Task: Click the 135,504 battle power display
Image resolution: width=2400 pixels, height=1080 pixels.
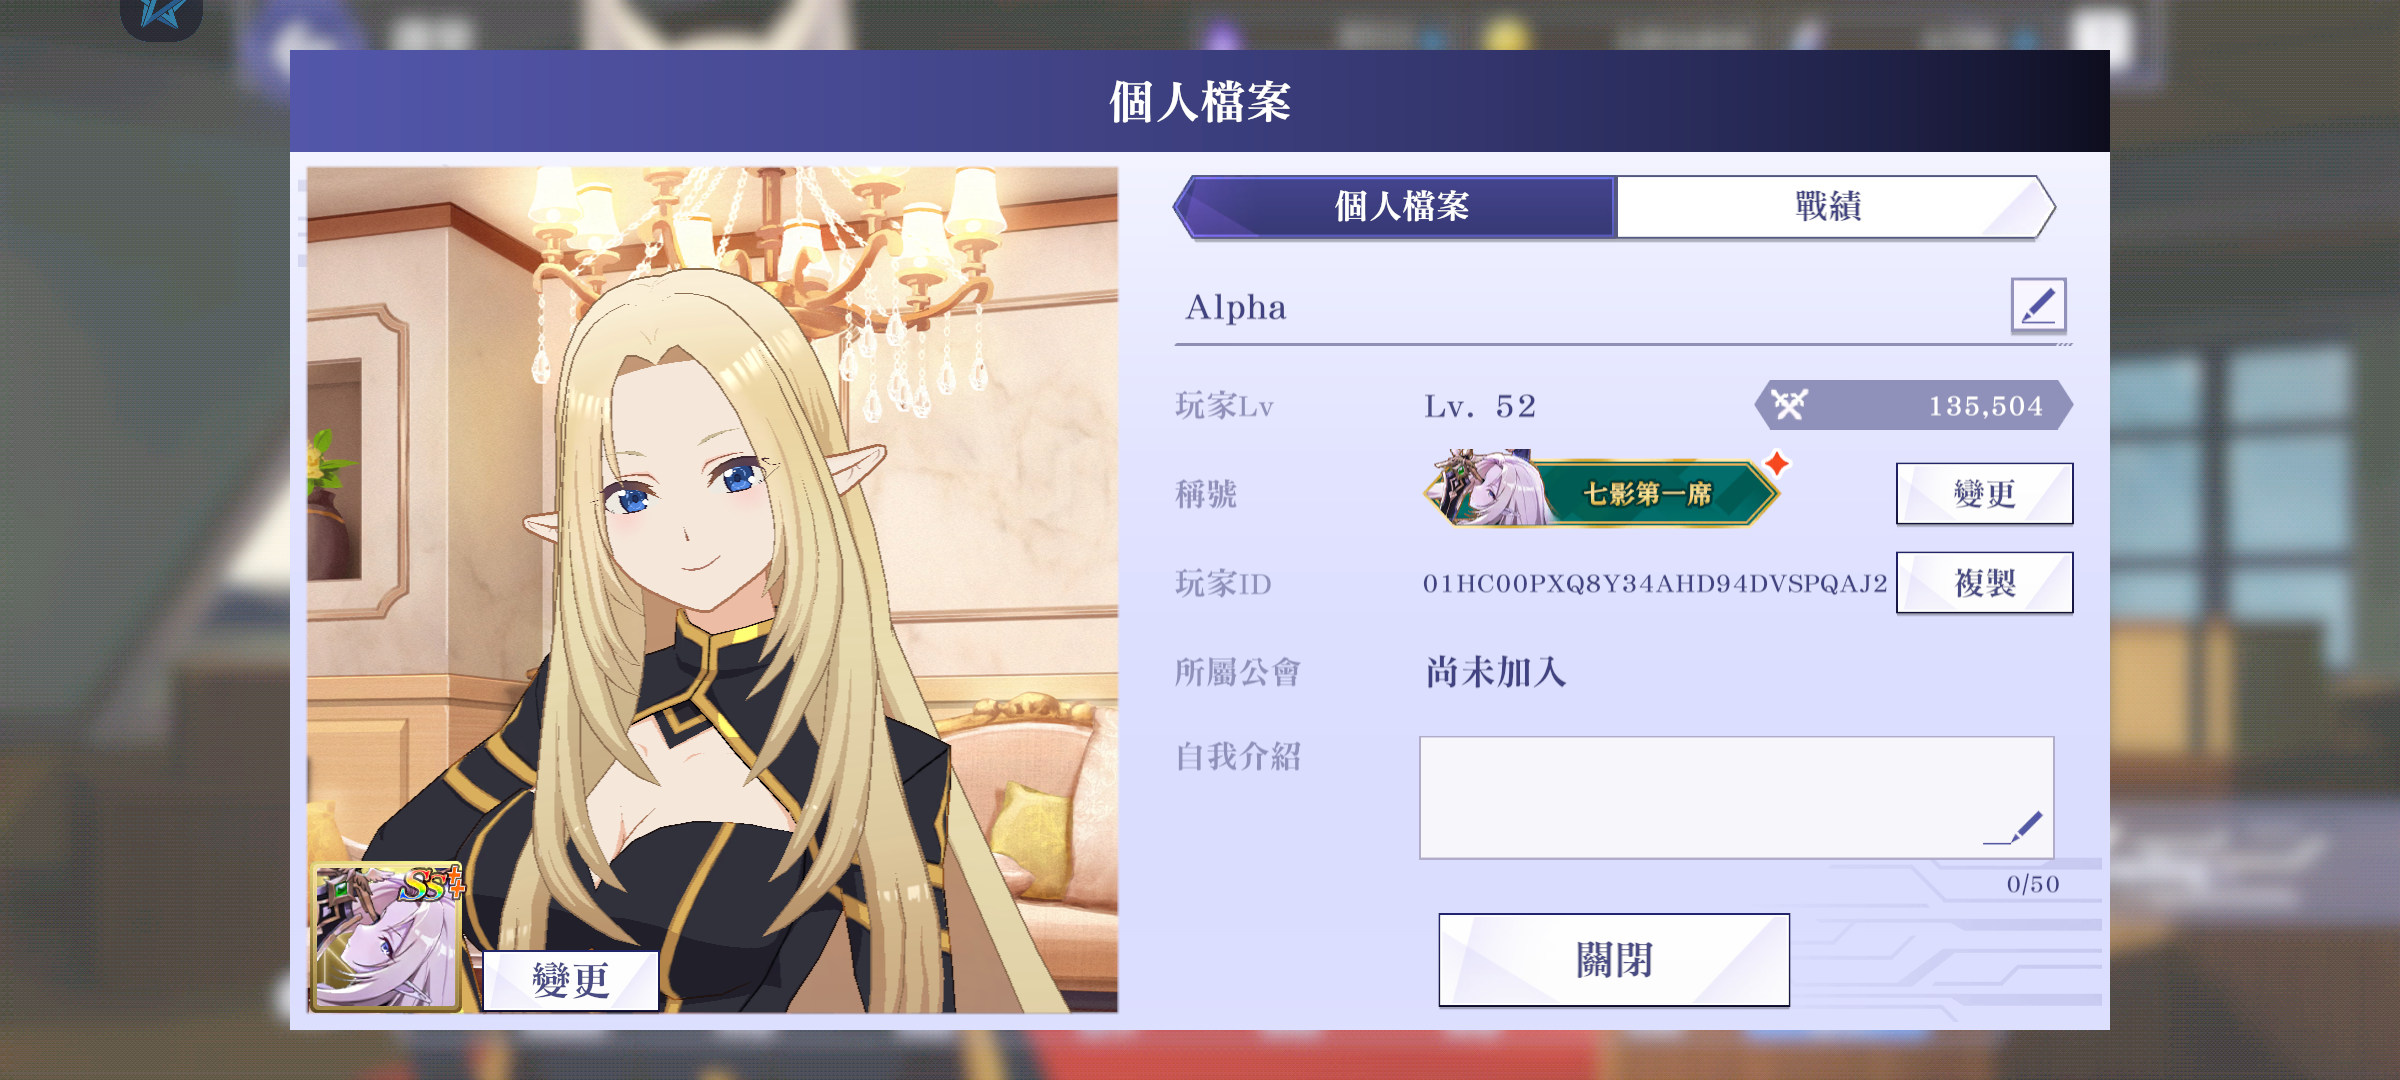Action: (1914, 405)
